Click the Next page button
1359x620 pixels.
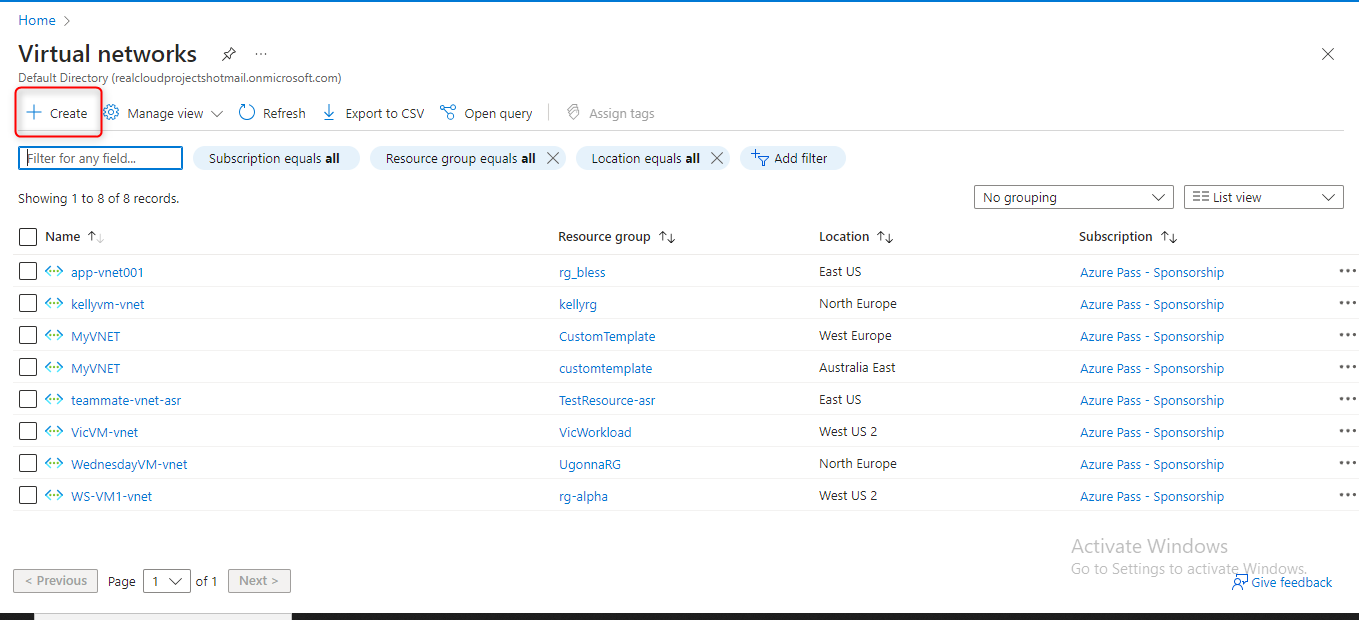point(259,581)
